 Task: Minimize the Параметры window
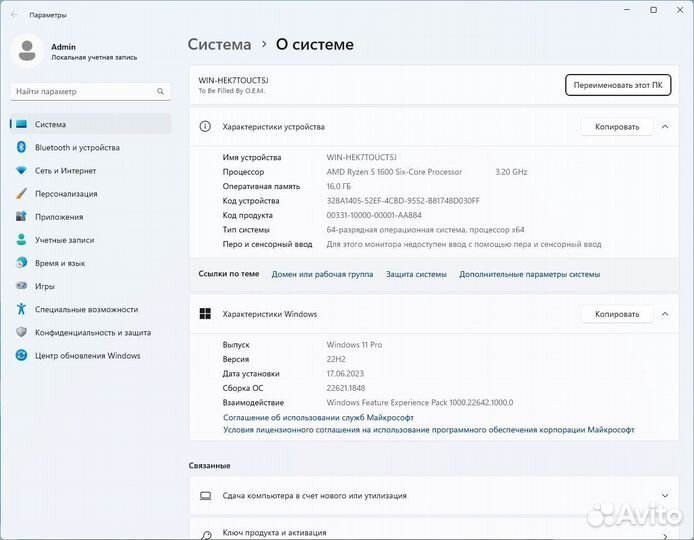[627, 10]
